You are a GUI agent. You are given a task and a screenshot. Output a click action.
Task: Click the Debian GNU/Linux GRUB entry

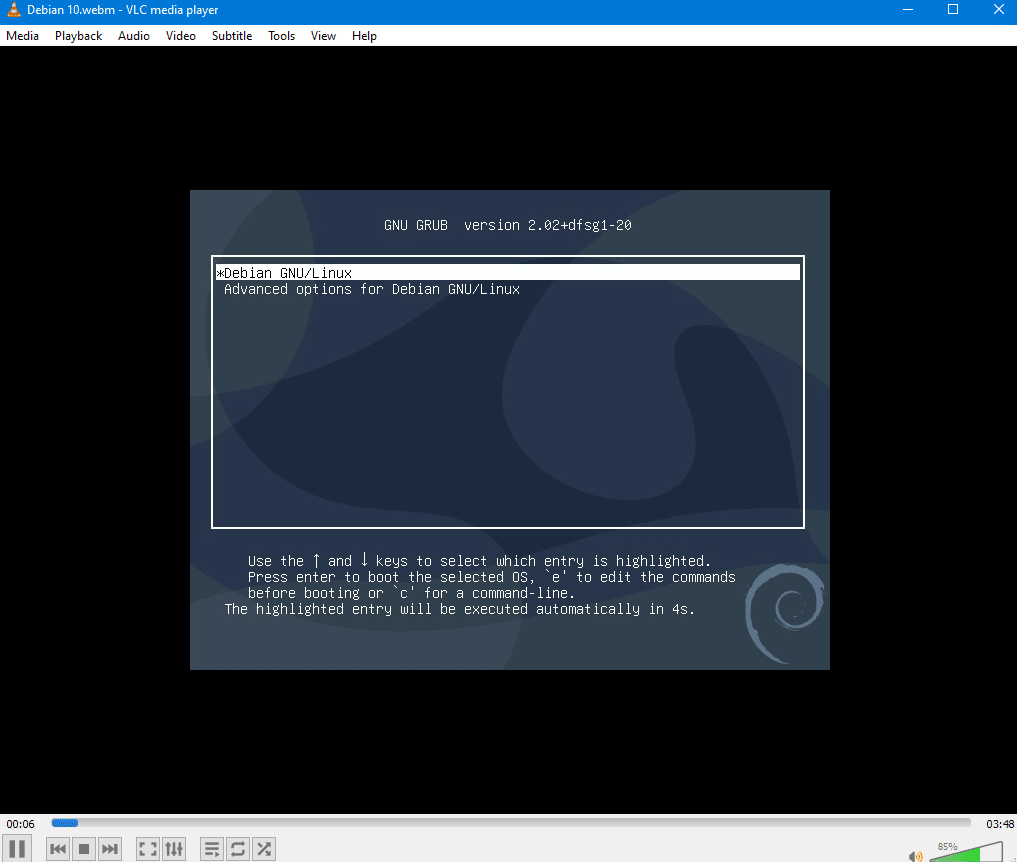coord(508,272)
